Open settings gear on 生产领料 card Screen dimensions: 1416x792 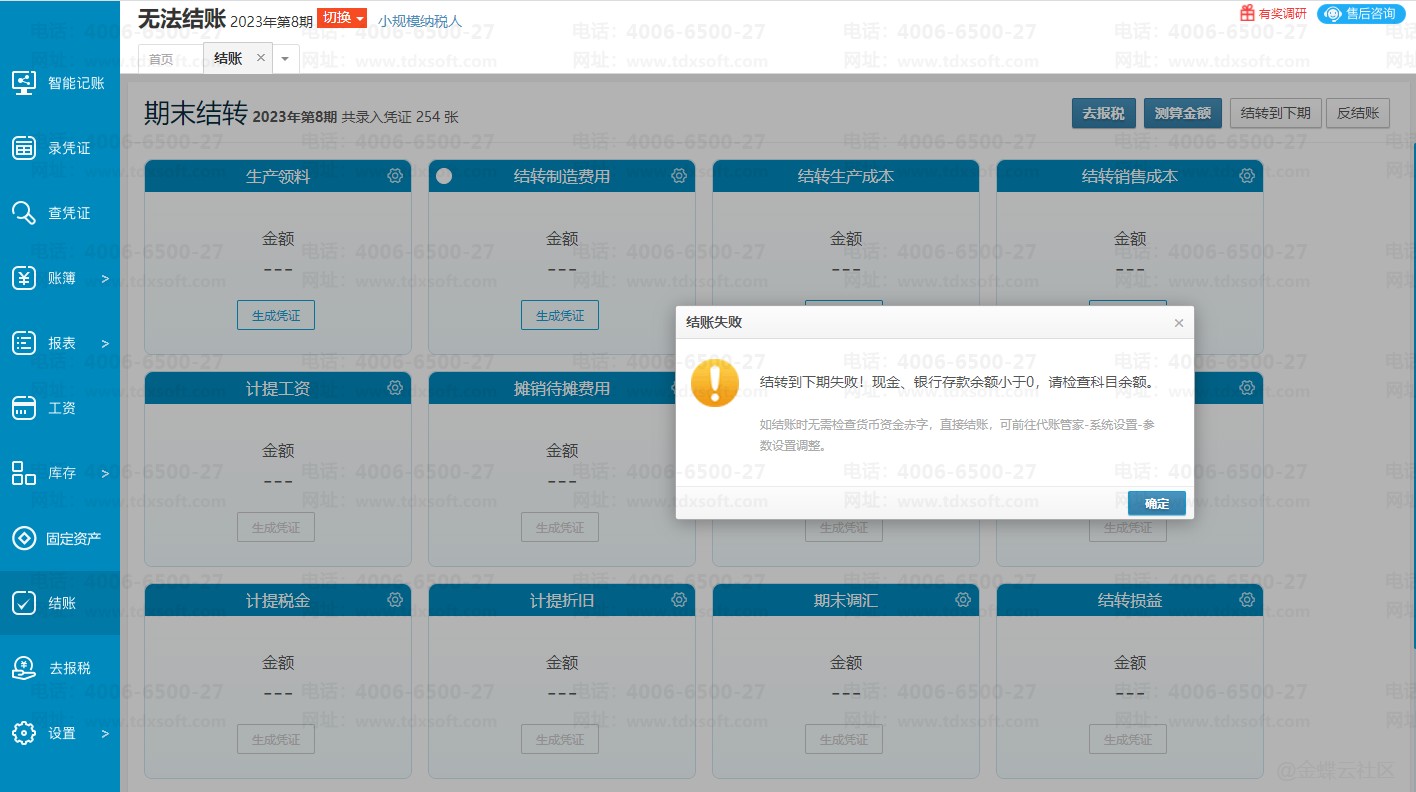click(x=395, y=176)
